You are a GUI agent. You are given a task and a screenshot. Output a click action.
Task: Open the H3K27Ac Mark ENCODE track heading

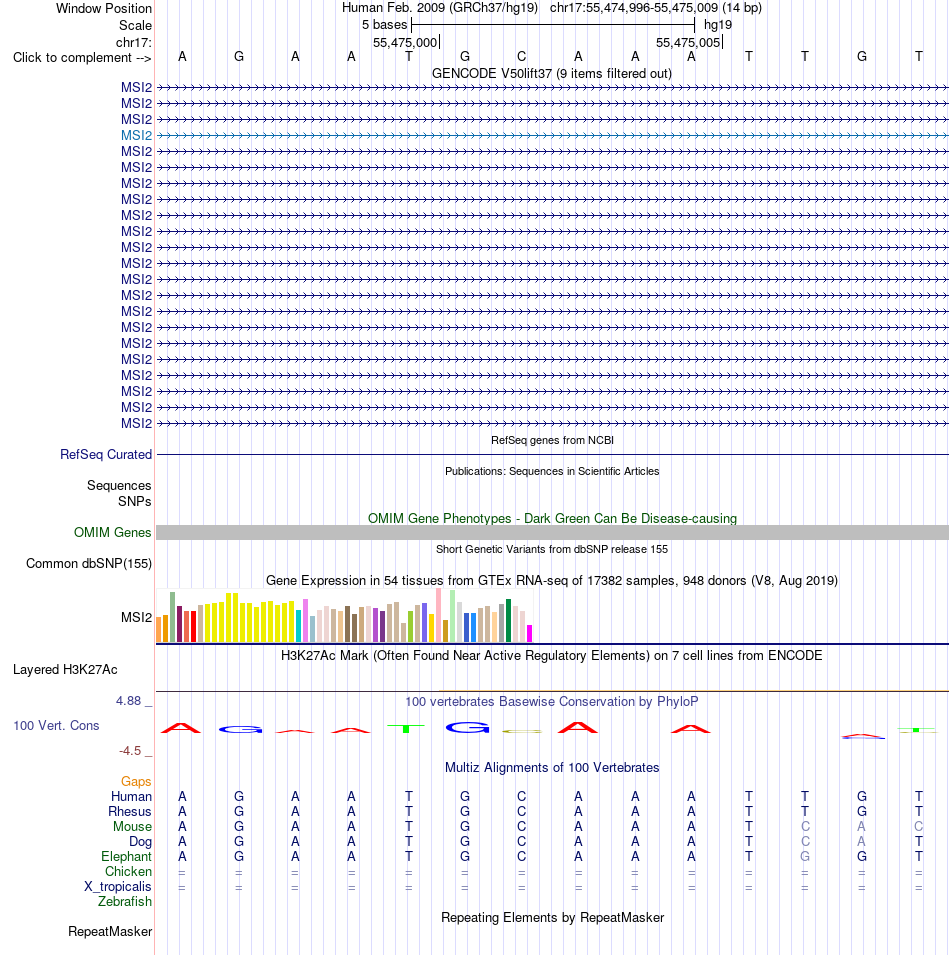pyautogui.click(x=552, y=656)
